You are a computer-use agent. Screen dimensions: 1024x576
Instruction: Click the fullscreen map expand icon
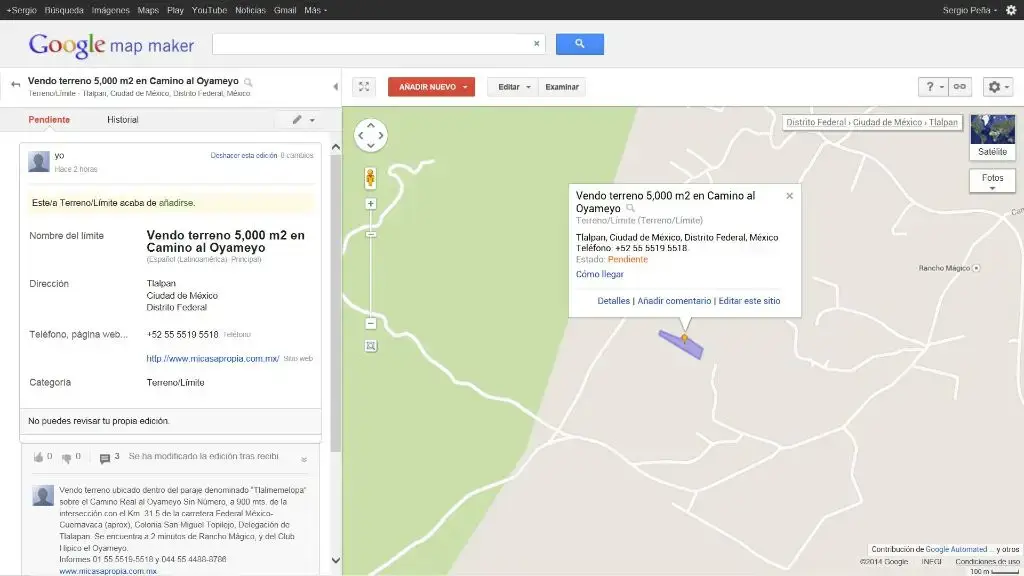tap(364, 87)
